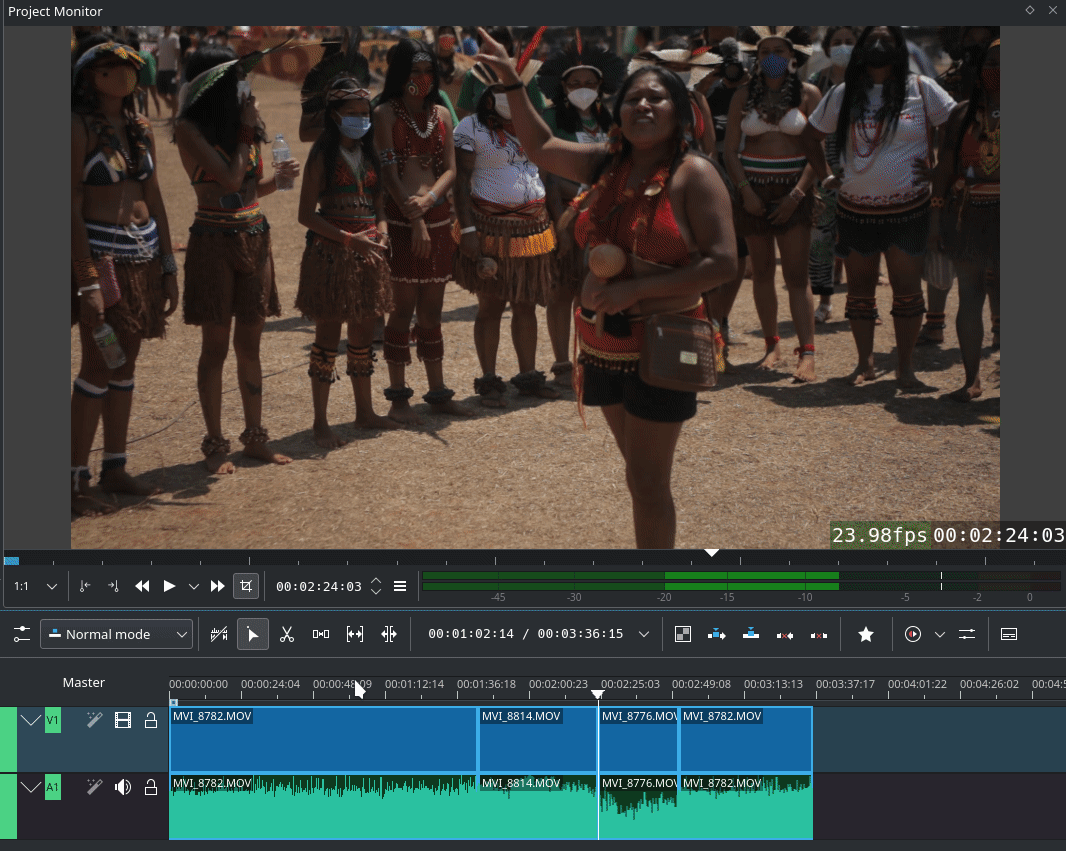The width and height of the screenshot is (1066, 851).
Task: Click the Master track label
Action: (x=84, y=683)
